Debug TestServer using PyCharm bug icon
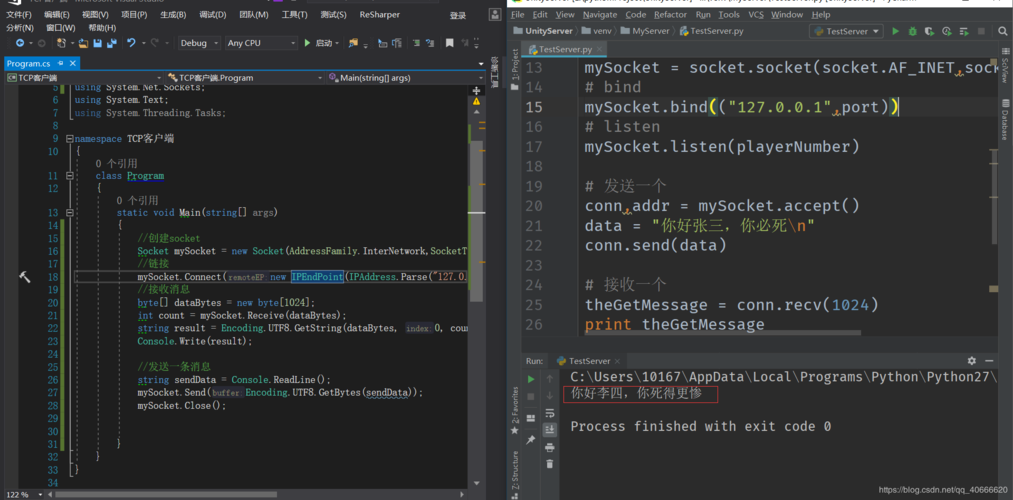Image resolution: width=1013 pixels, height=500 pixels. click(x=912, y=31)
